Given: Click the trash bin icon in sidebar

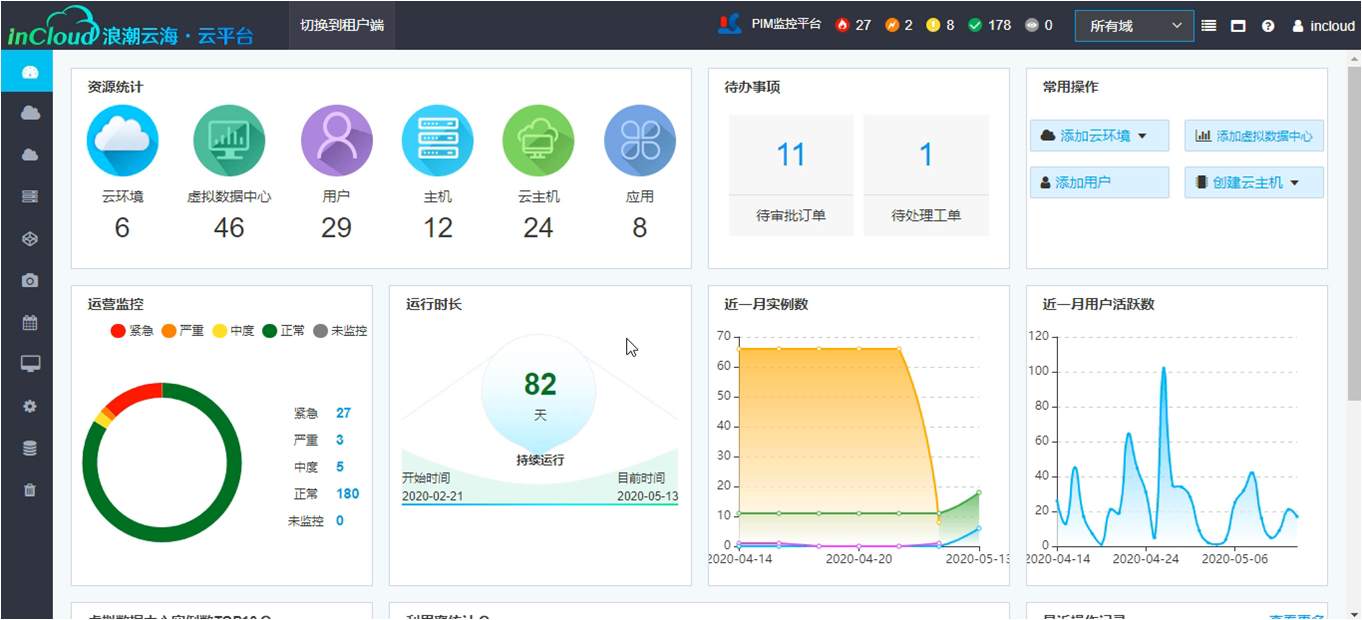Looking at the screenshot, I should pos(30,489).
